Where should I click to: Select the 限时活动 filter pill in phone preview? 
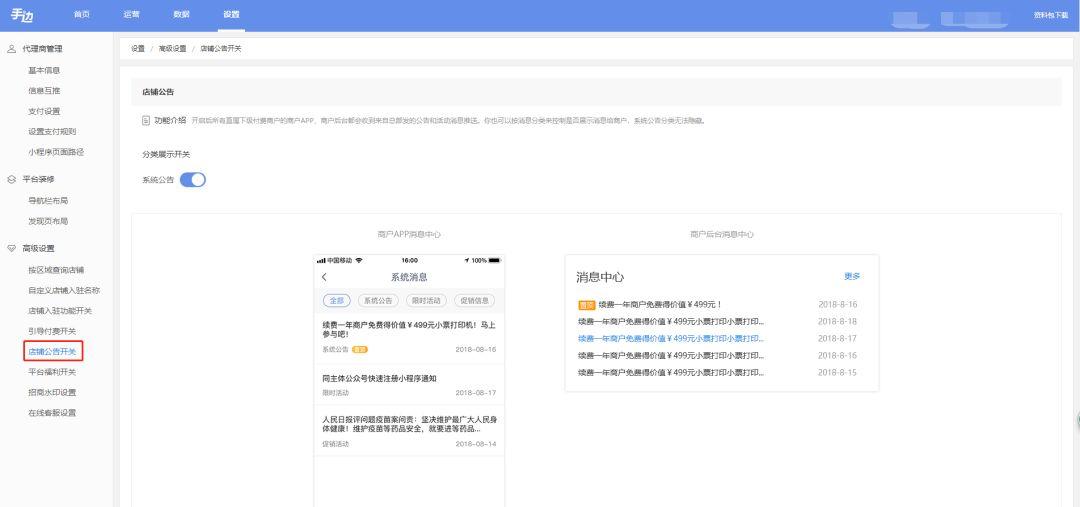(x=426, y=300)
